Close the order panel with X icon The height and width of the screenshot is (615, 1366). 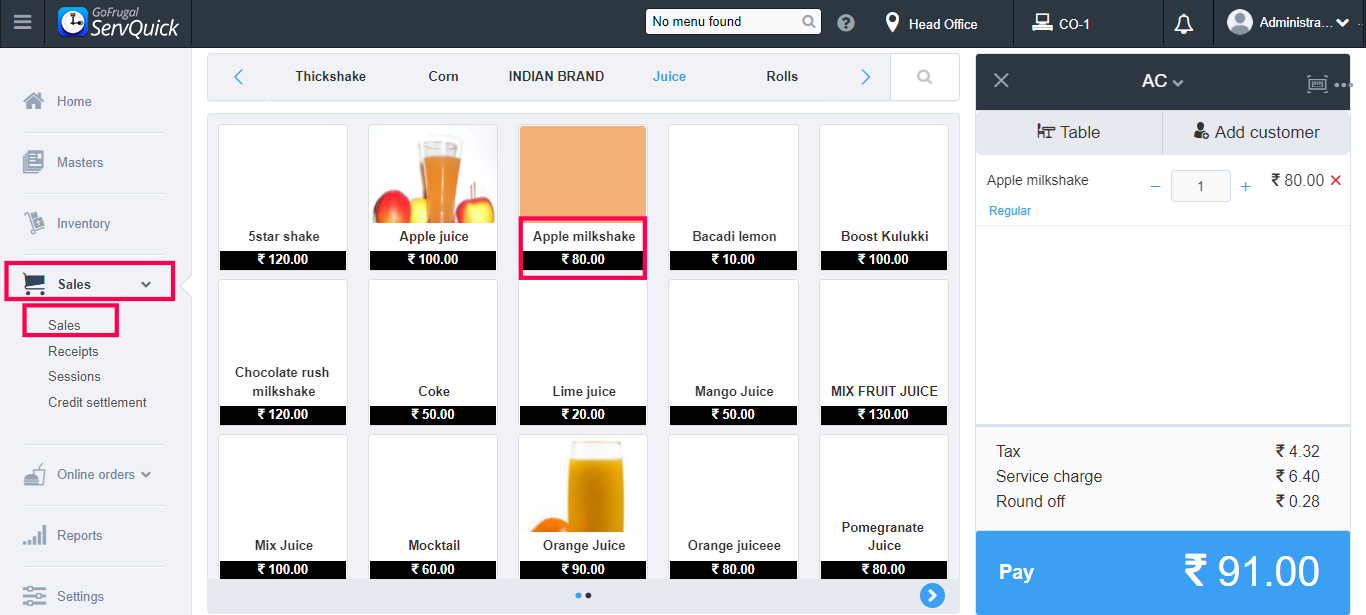pos(1001,81)
